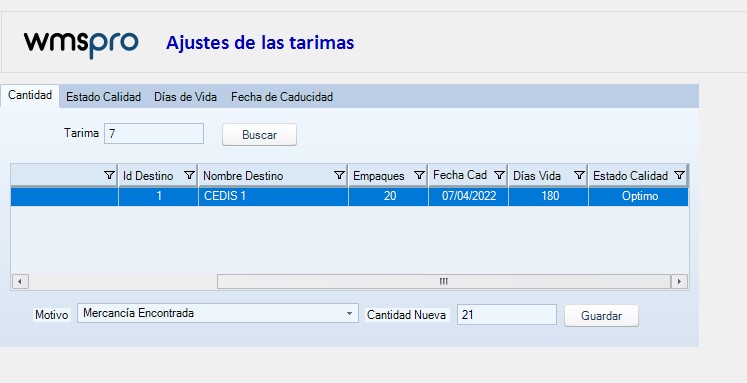Open filter for Id Destino column
747x383 pixels.
[190, 175]
